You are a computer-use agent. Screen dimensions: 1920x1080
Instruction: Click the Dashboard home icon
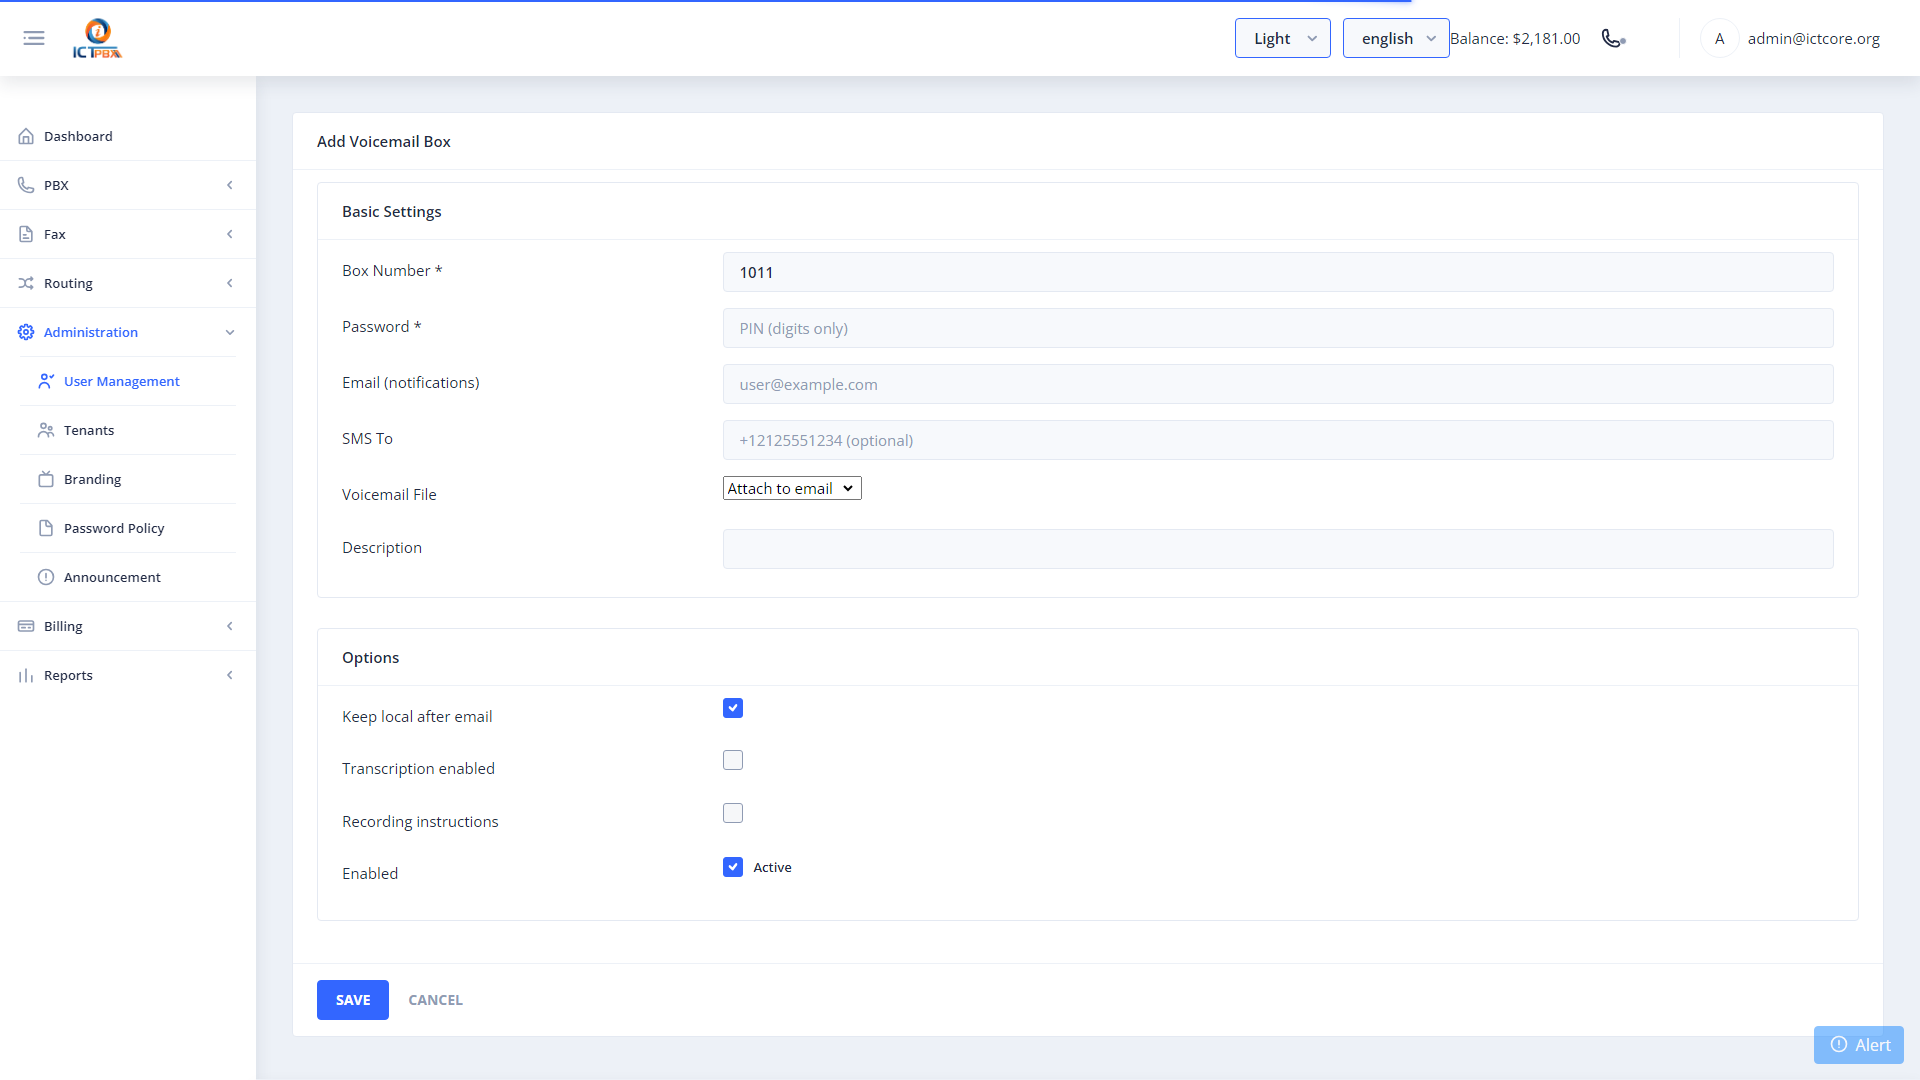coord(26,136)
